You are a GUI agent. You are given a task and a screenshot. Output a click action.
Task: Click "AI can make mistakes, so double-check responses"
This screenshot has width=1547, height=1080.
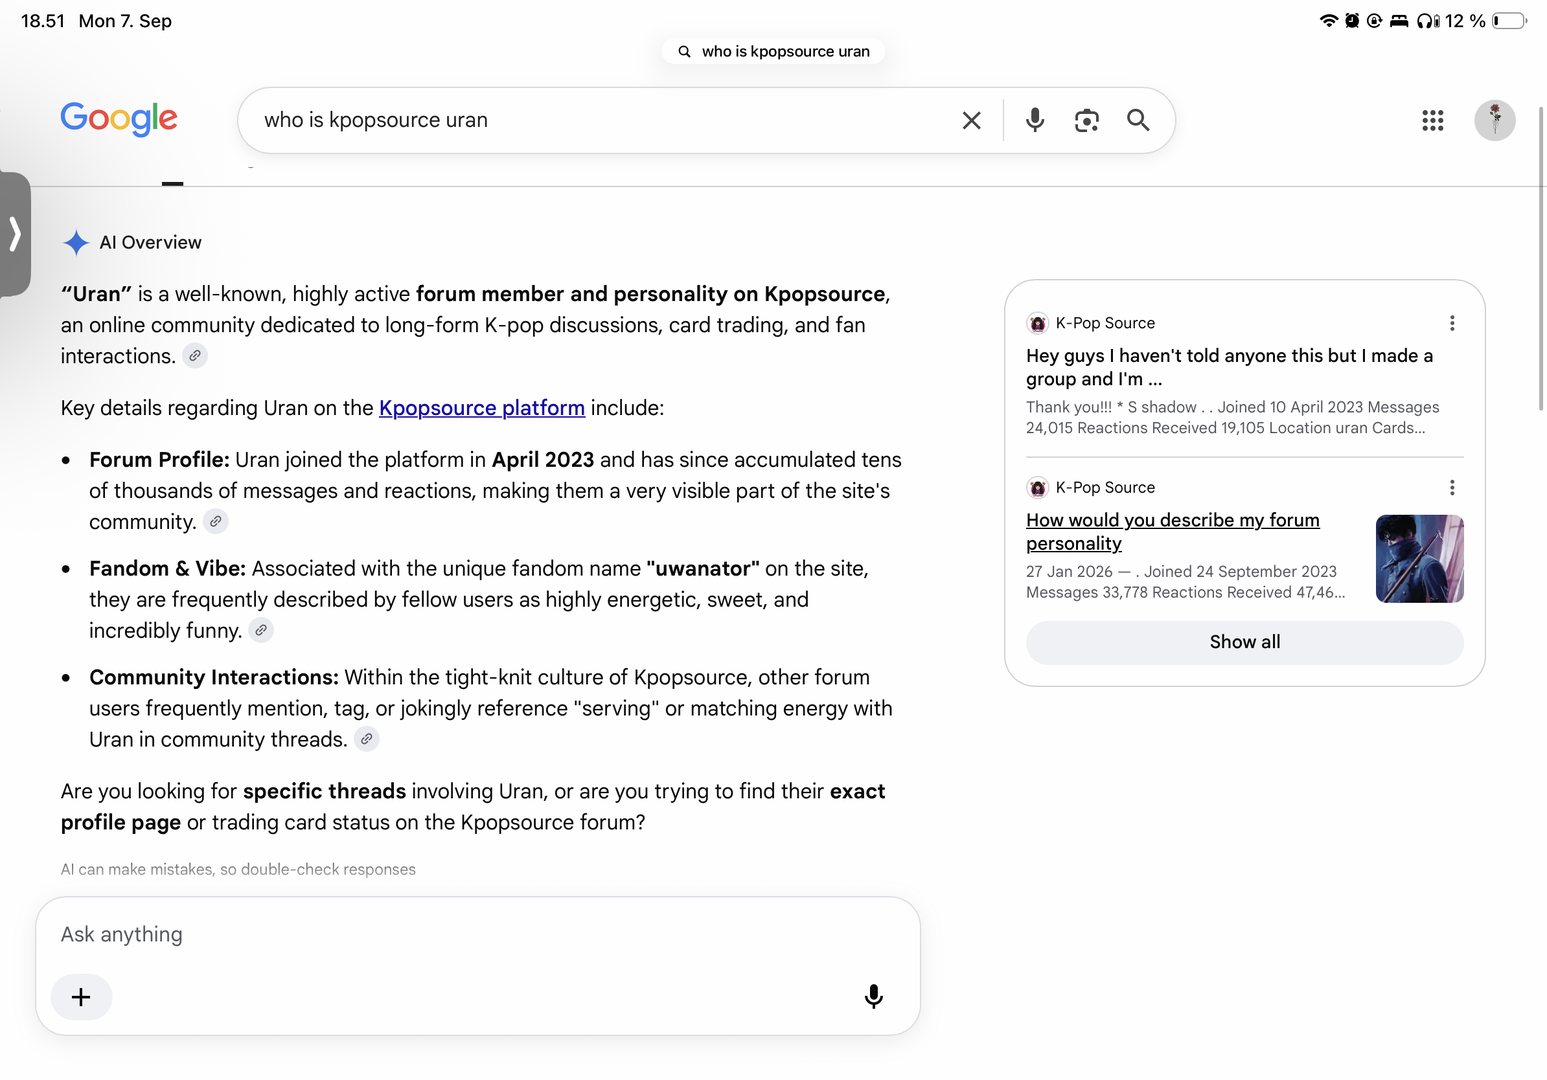click(238, 869)
